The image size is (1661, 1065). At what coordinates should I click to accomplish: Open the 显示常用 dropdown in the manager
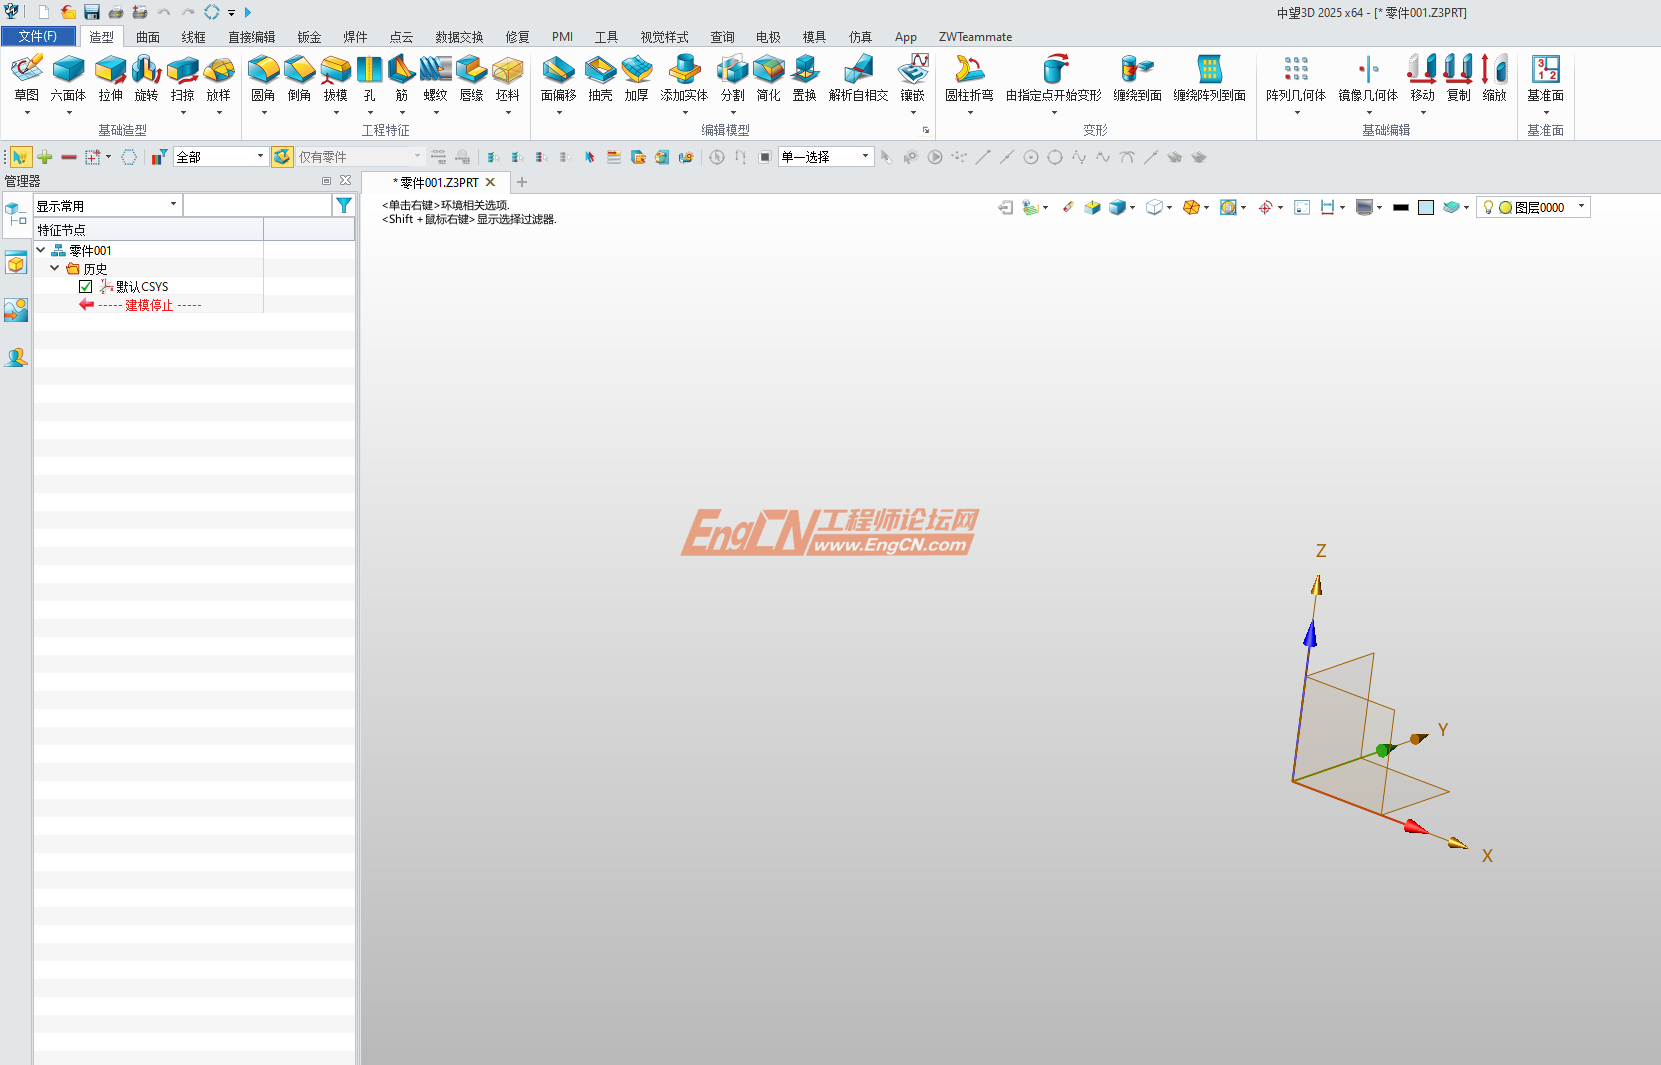pyautogui.click(x=173, y=204)
